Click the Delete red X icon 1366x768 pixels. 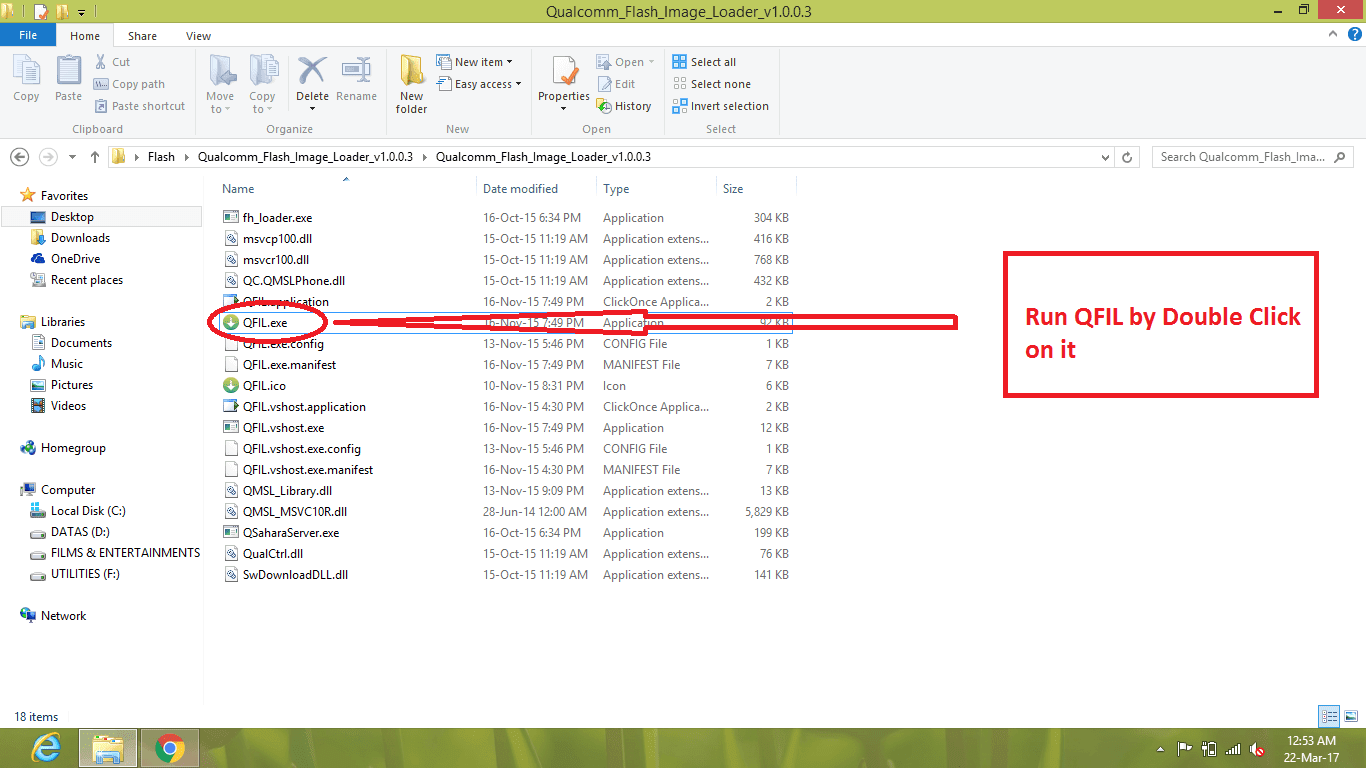312,72
